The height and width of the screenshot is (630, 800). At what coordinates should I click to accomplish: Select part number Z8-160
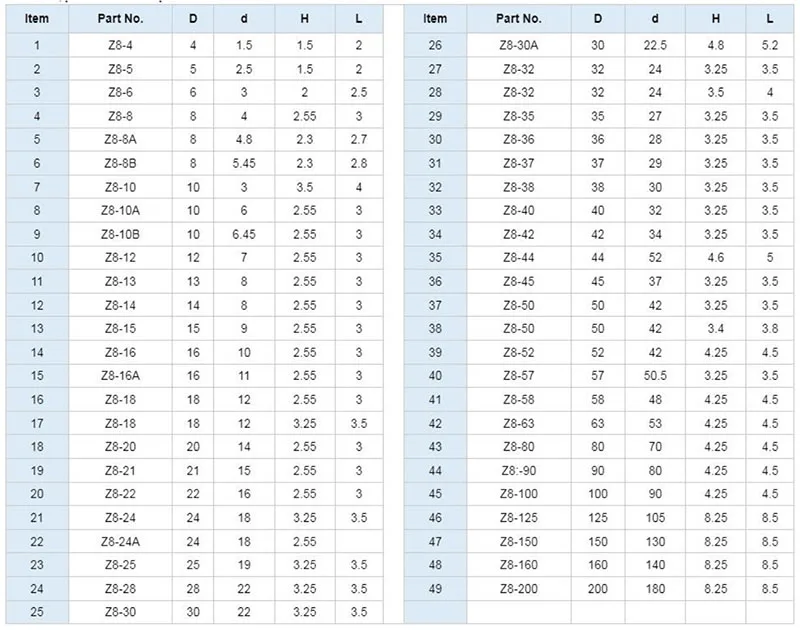point(518,565)
